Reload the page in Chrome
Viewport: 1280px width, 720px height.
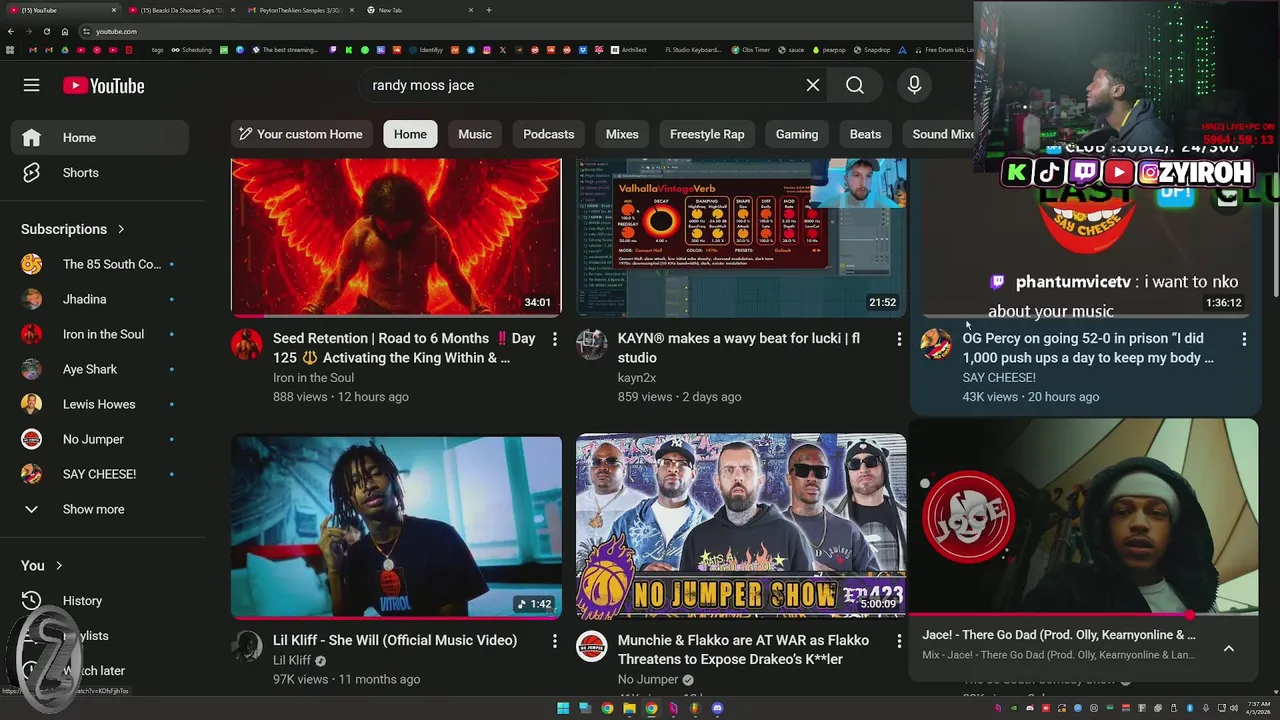coord(46,31)
